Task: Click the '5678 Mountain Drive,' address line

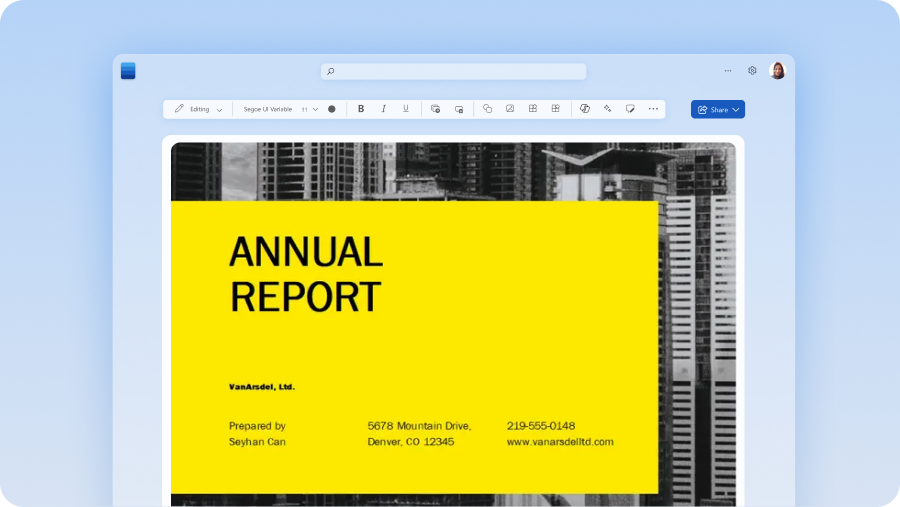Action: point(420,426)
